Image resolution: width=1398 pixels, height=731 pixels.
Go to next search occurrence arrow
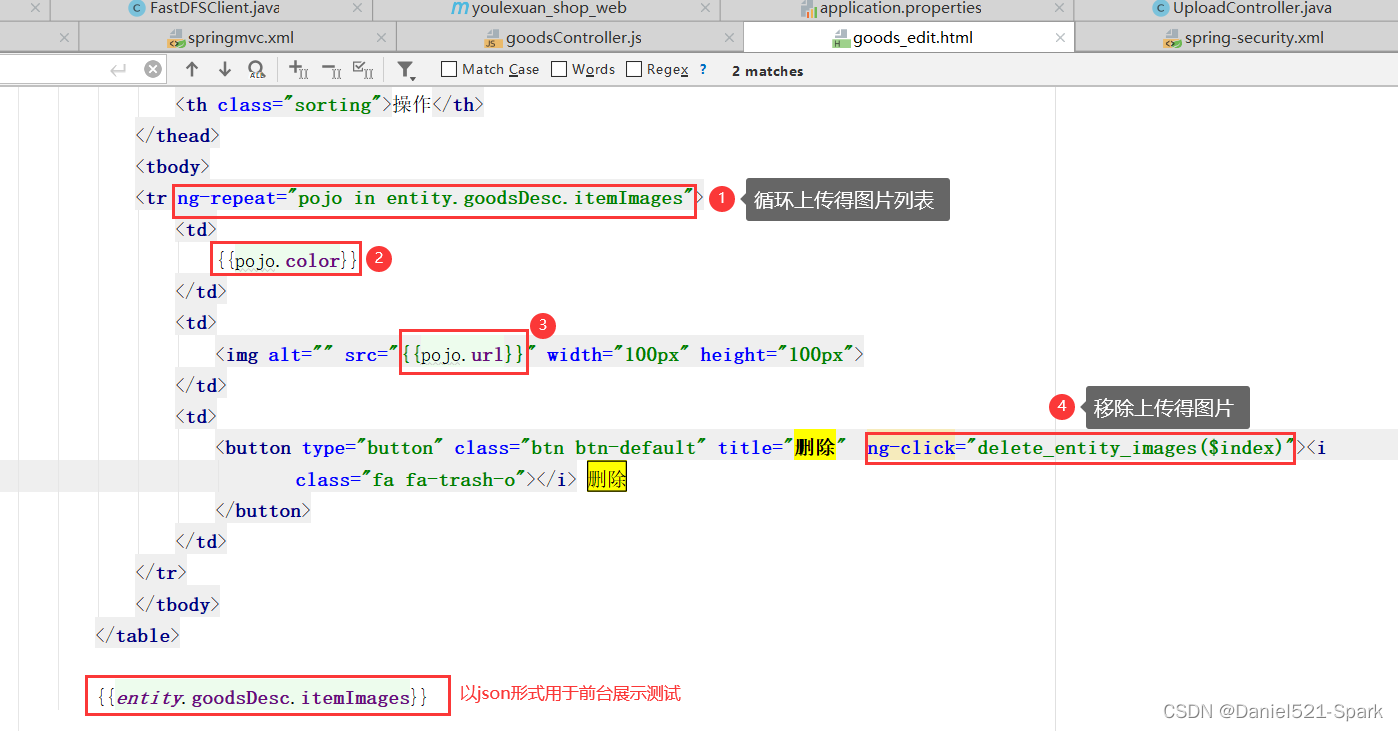(x=225, y=69)
